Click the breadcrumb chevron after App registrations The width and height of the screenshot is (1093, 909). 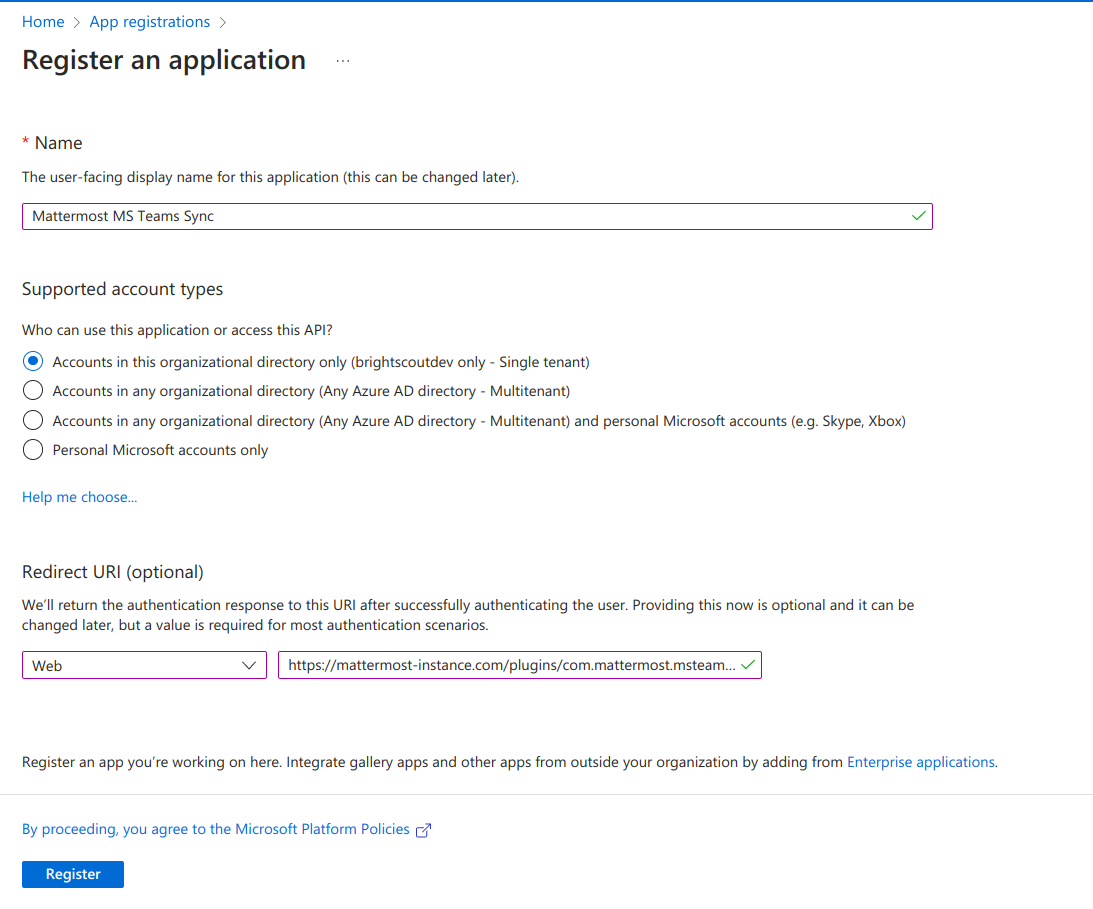click(223, 21)
